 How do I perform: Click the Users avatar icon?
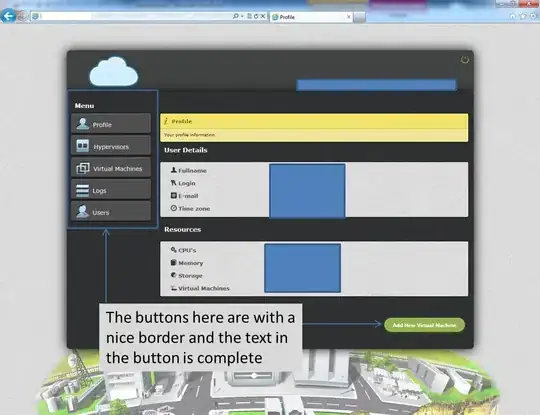[82, 211]
